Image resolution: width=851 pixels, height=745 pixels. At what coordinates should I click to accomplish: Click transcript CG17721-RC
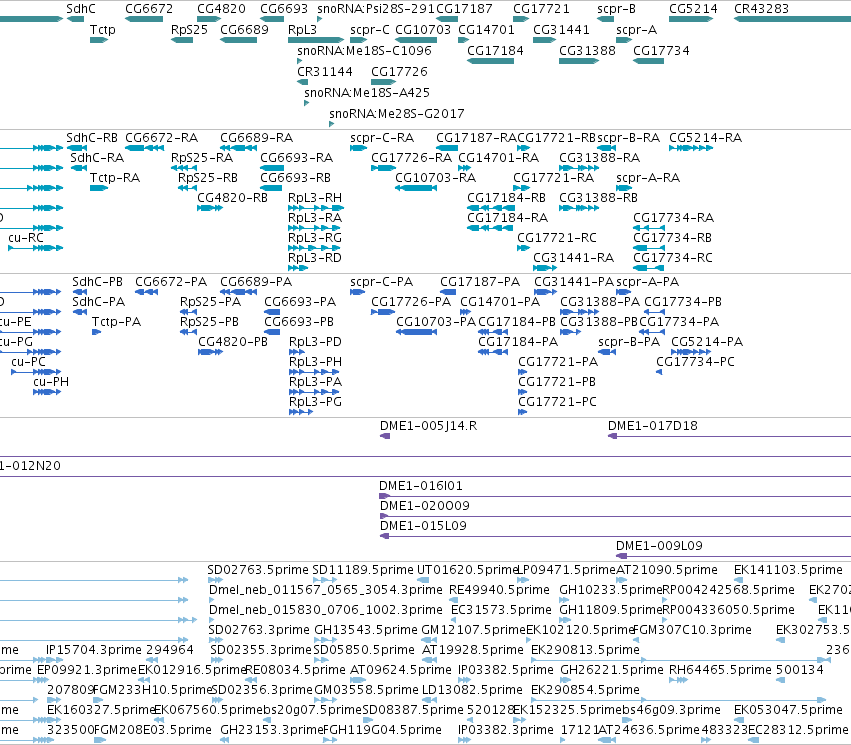[557, 238]
